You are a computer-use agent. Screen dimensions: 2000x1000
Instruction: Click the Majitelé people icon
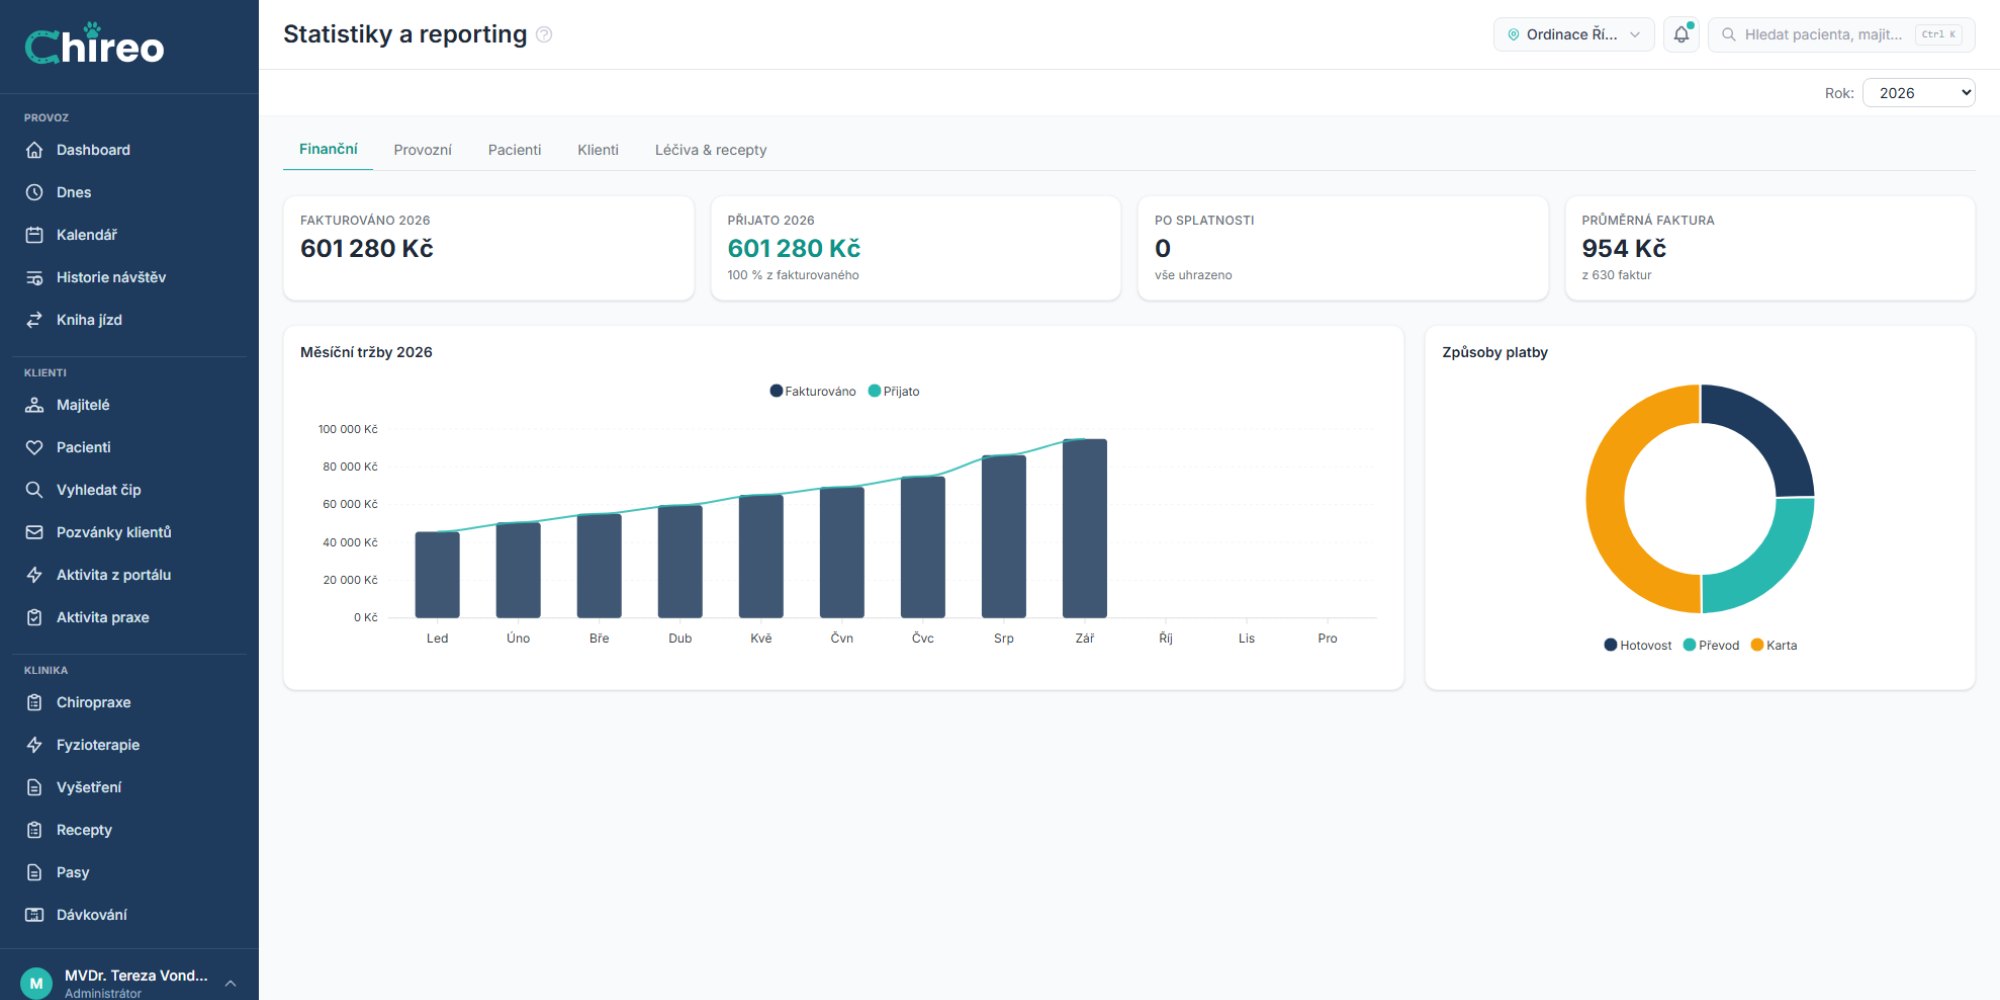[34, 405]
